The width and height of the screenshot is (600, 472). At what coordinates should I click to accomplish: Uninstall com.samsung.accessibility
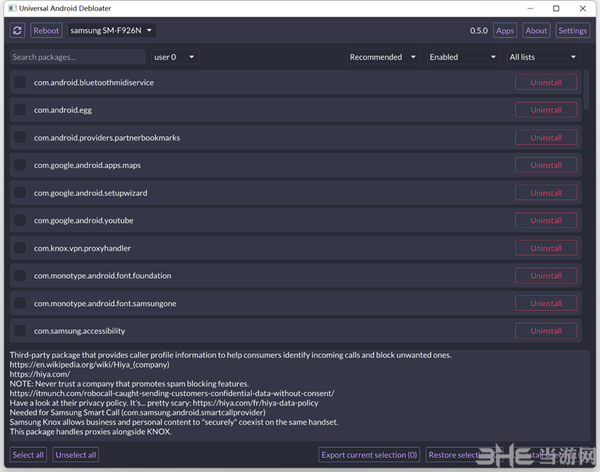[546, 331]
